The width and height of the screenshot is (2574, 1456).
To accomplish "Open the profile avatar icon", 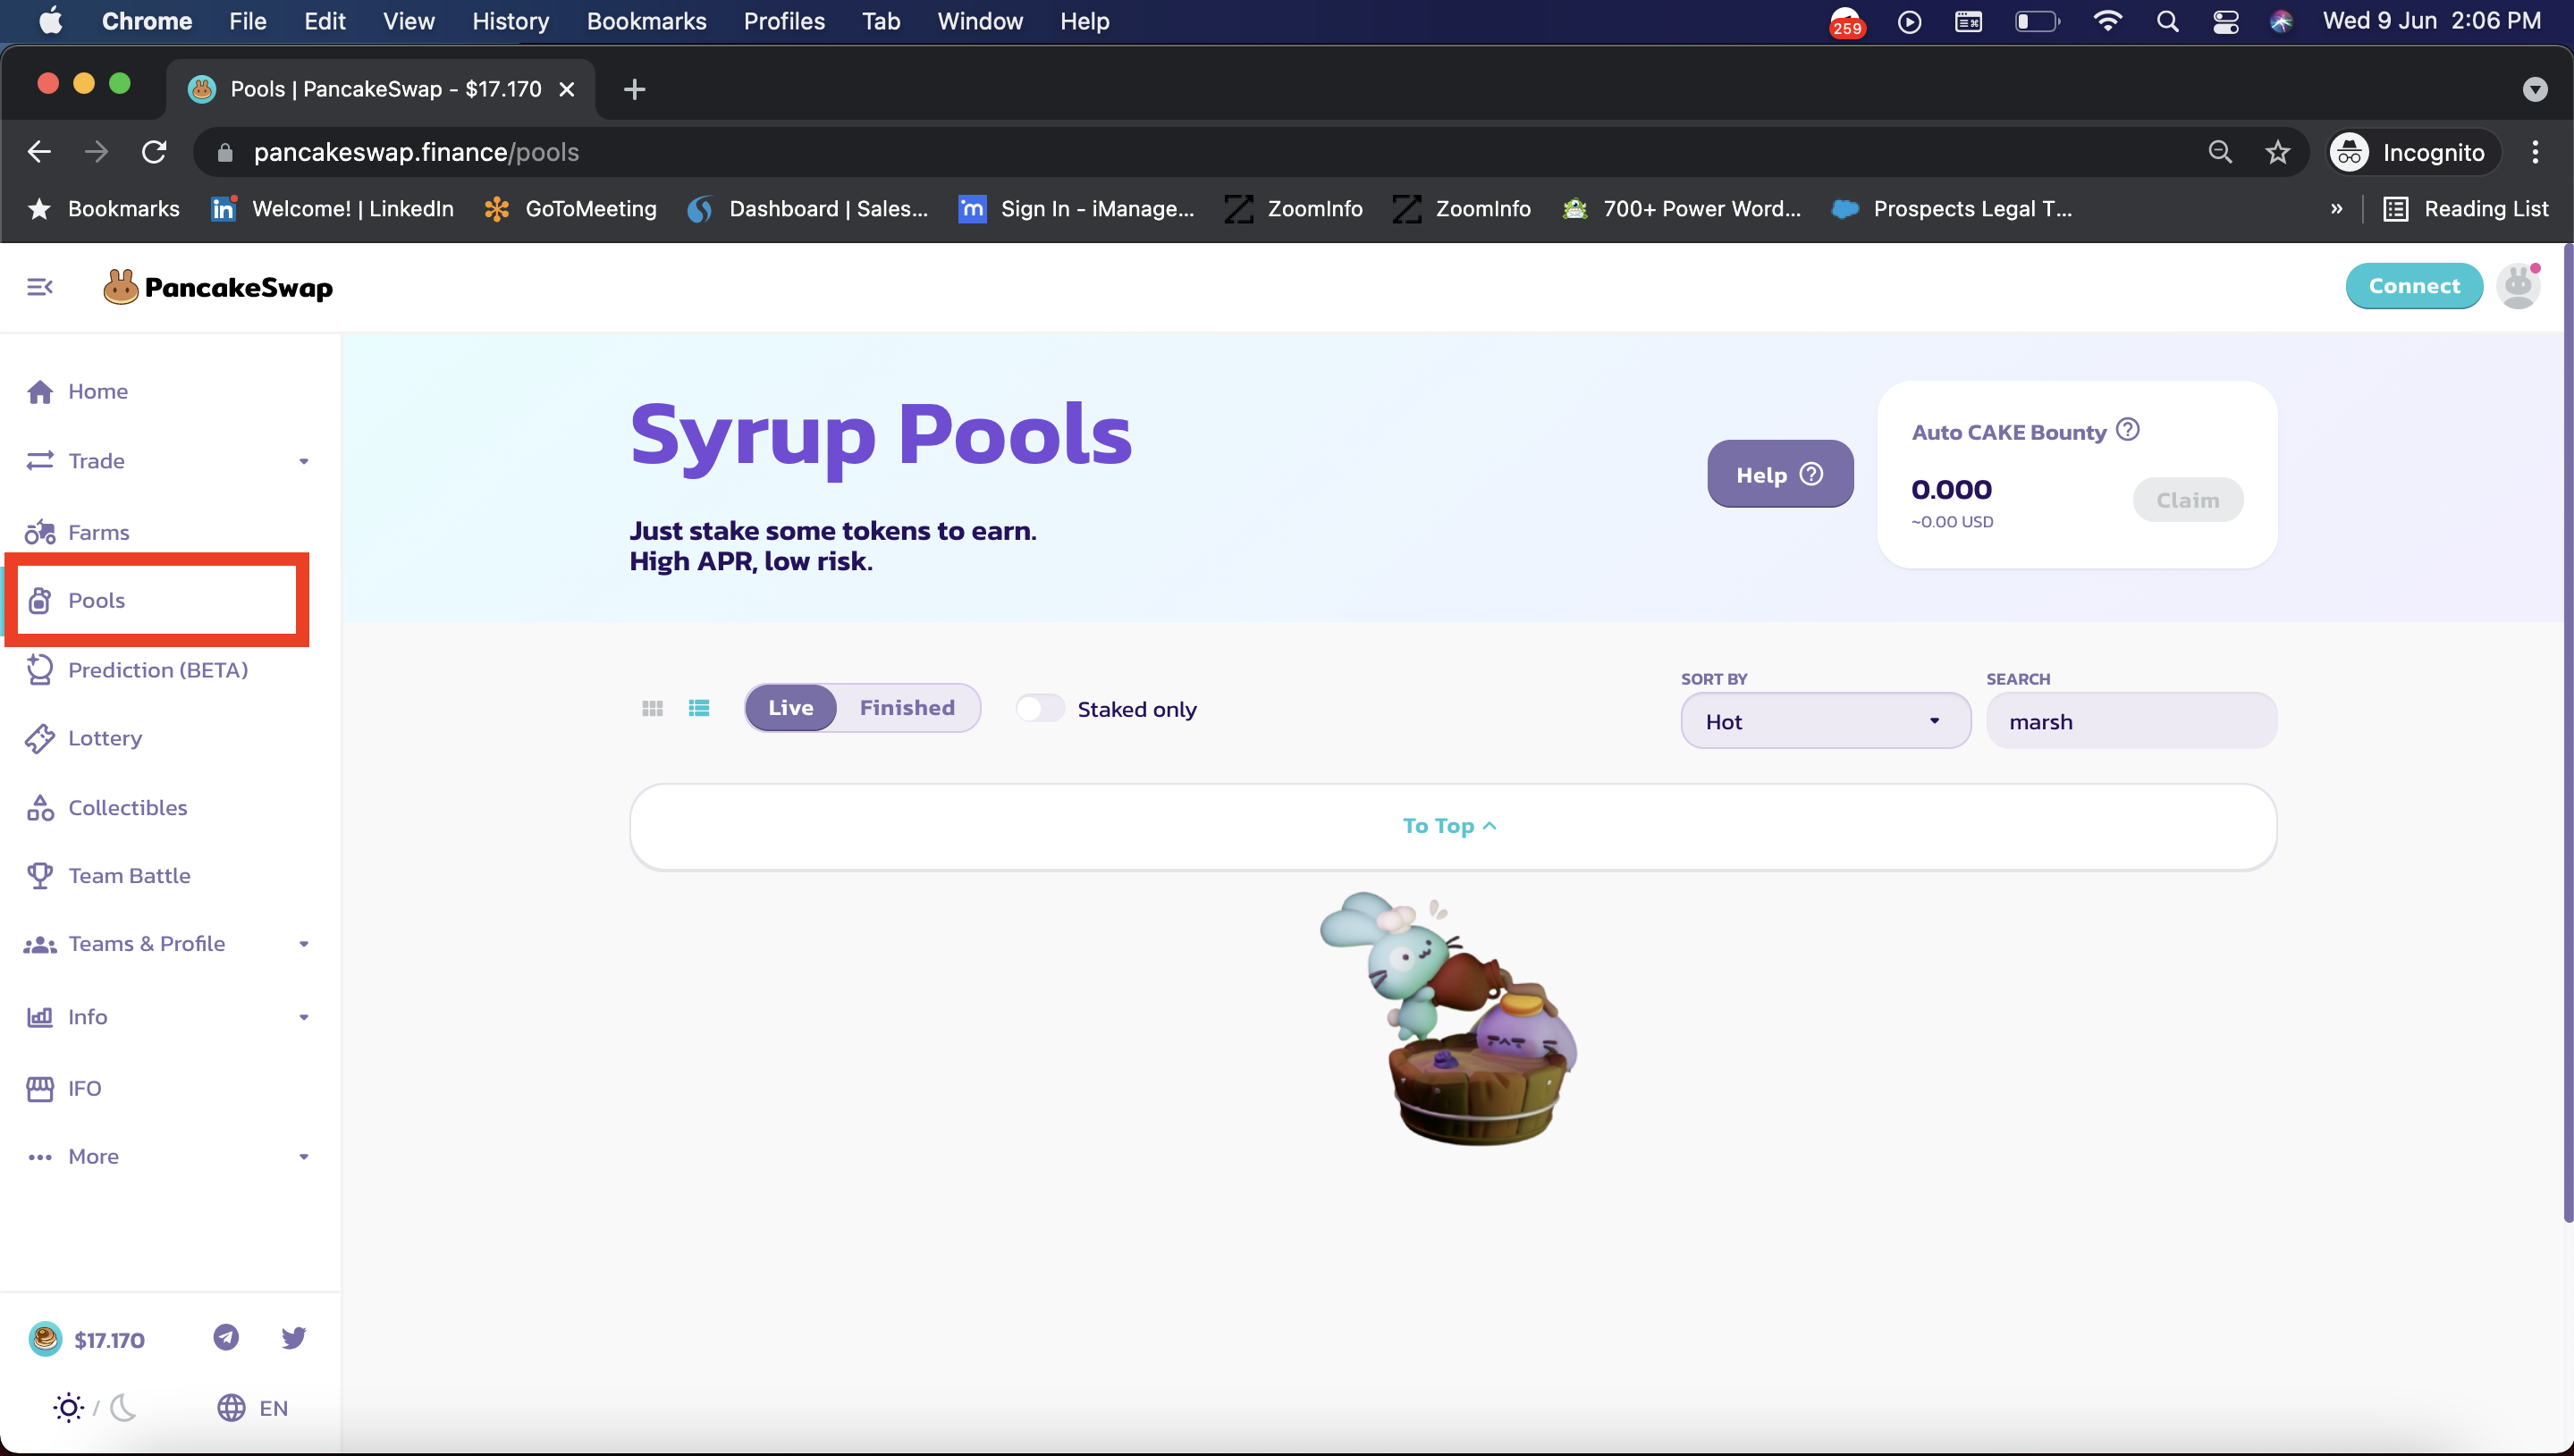I will pos(2517,287).
